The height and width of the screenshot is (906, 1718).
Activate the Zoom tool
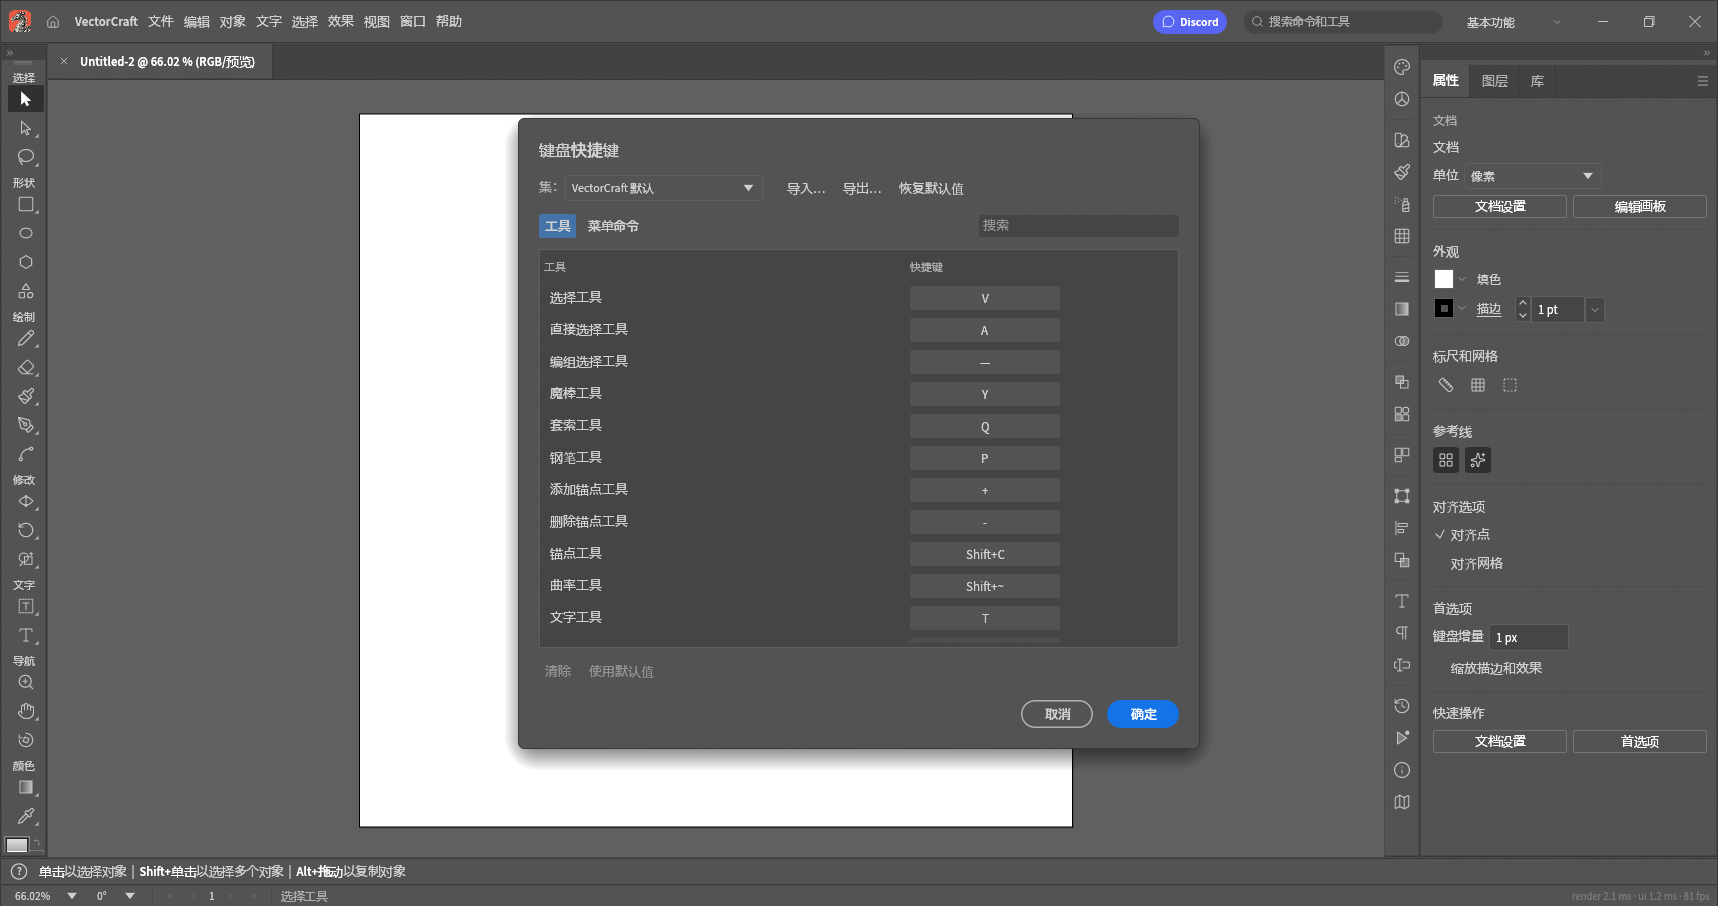[25, 682]
